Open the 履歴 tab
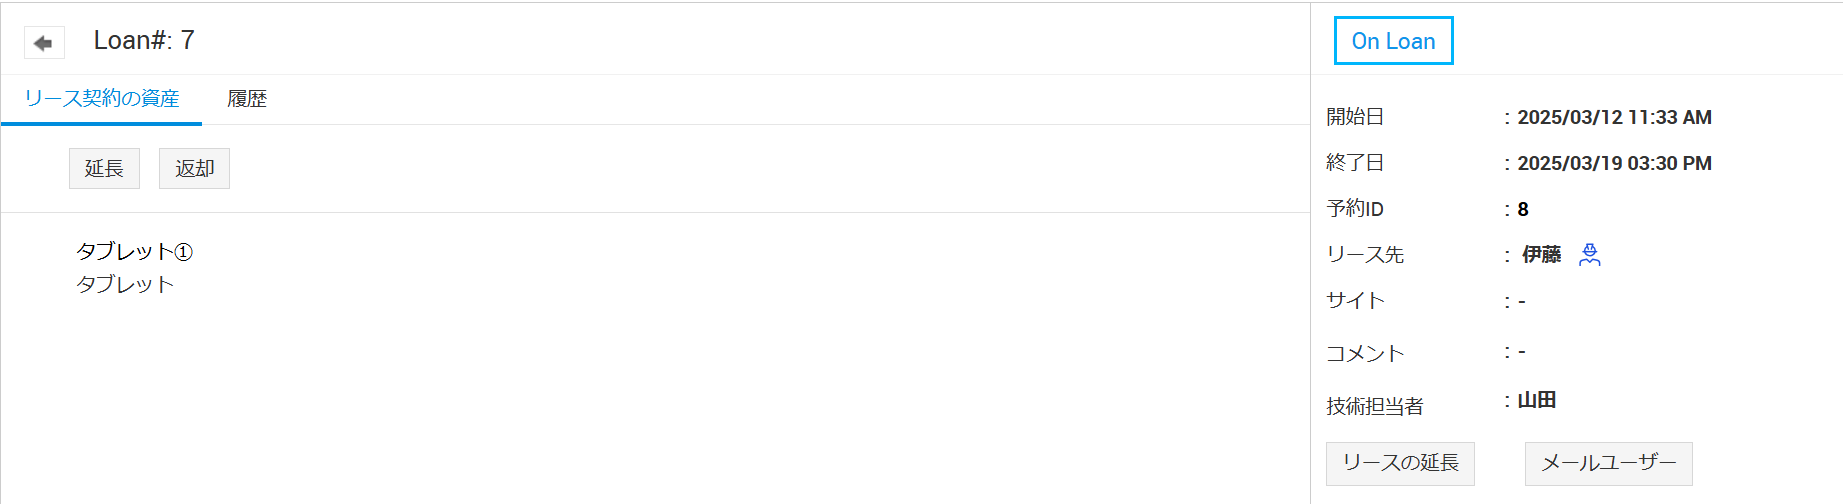The image size is (1843, 504). 247,99
